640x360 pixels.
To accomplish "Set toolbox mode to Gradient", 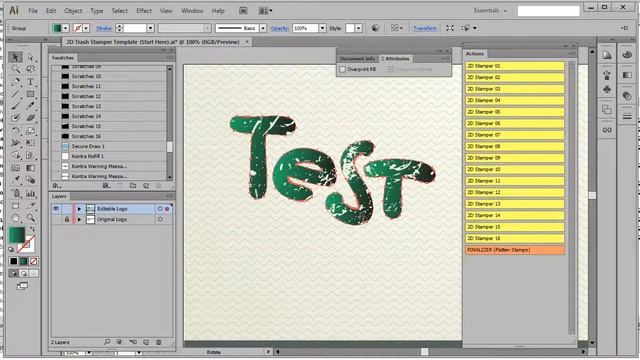I will [24, 261].
